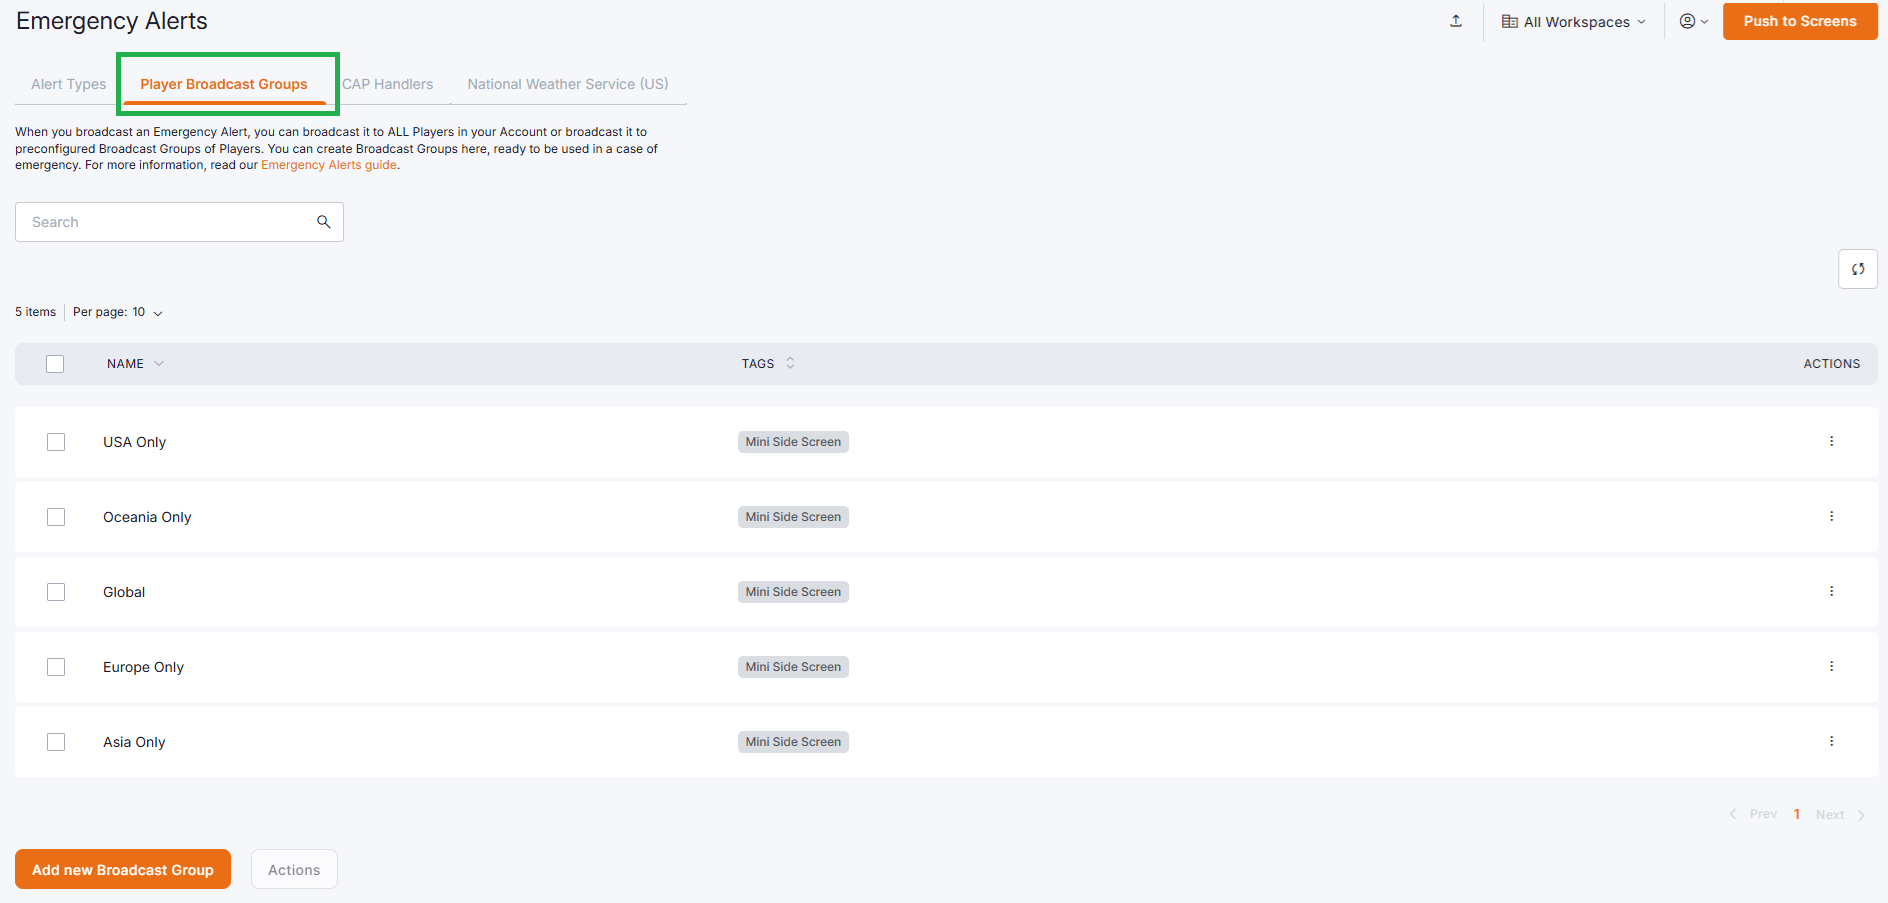The image size is (1888, 903).
Task: Open actions menu for USA Only row
Action: (1831, 441)
